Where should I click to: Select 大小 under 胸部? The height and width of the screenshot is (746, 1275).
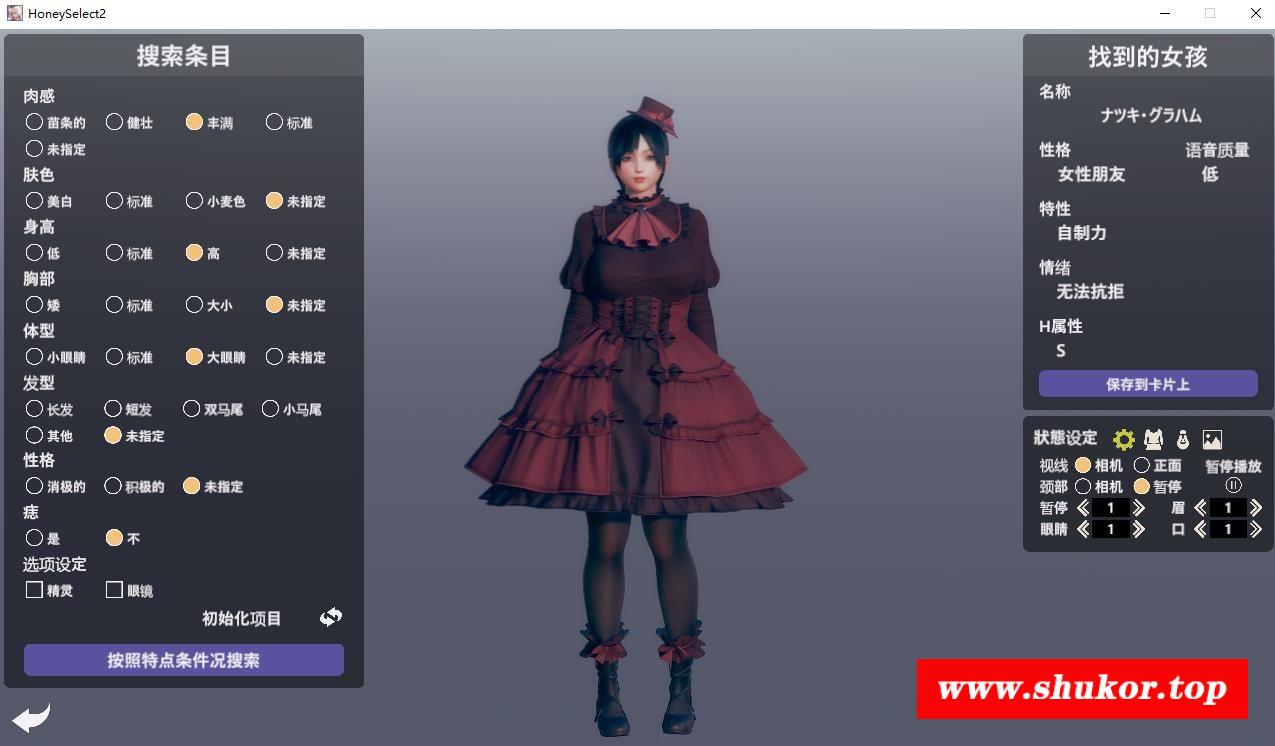(x=194, y=304)
